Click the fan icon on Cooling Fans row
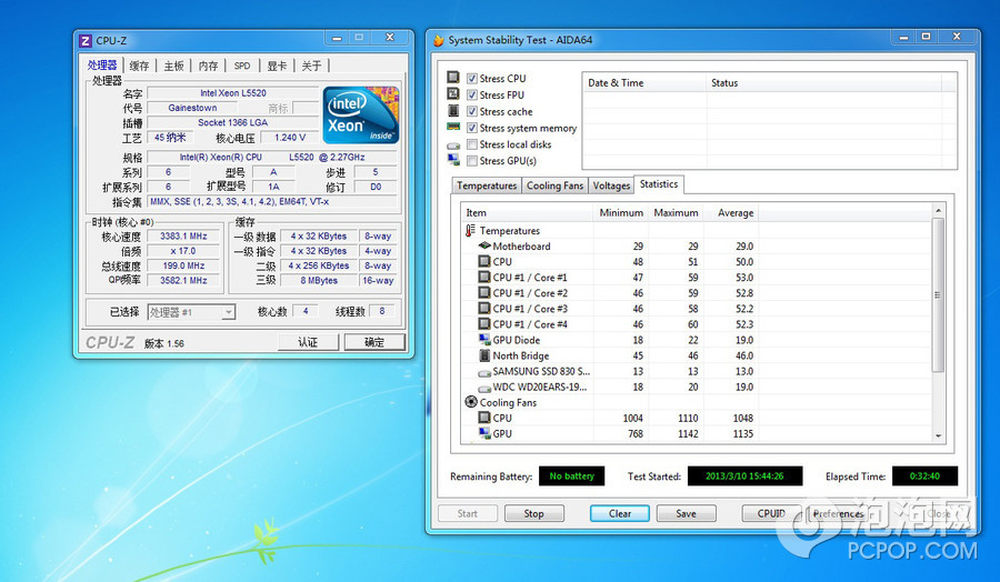This screenshot has height=582, width=1000. (471, 402)
